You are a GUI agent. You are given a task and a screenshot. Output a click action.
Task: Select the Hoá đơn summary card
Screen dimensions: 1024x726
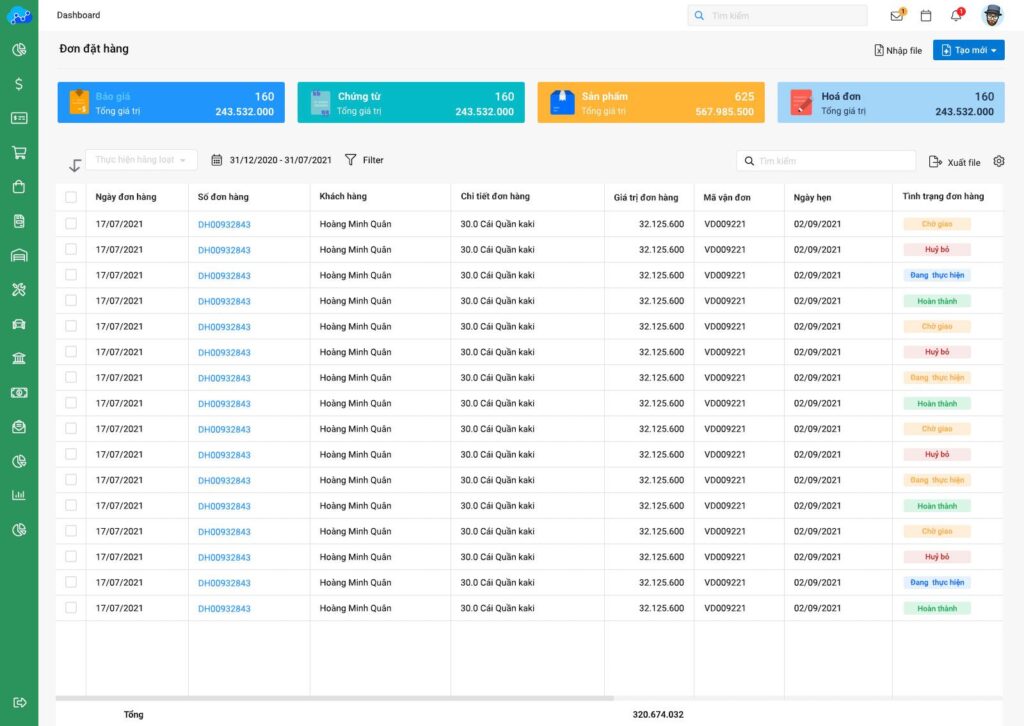[890, 103]
